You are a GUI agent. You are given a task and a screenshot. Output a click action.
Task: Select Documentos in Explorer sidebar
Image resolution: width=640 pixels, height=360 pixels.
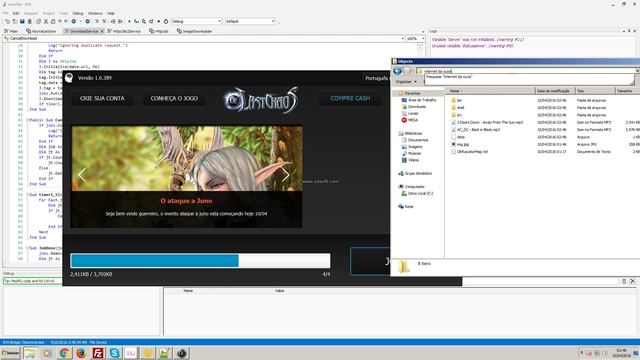click(x=414, y=140)
